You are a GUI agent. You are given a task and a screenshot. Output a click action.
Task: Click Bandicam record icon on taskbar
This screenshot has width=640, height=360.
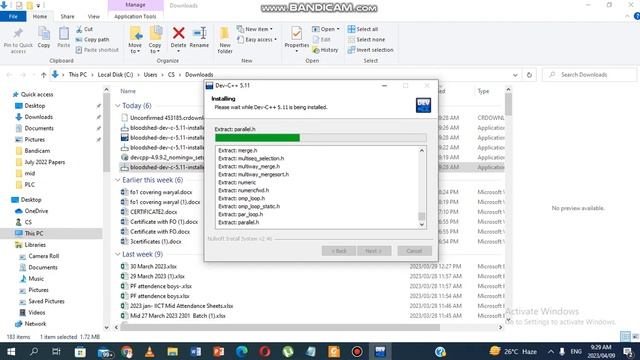point(357,351)
